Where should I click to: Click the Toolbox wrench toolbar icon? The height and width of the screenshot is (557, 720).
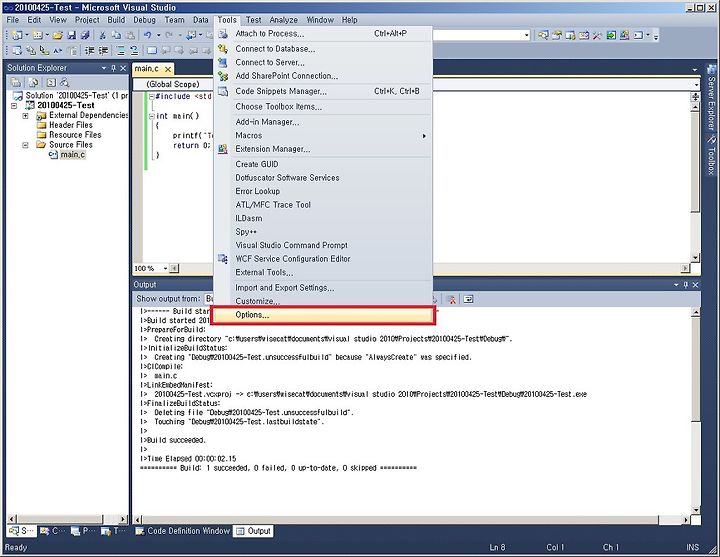coord(597,35)
